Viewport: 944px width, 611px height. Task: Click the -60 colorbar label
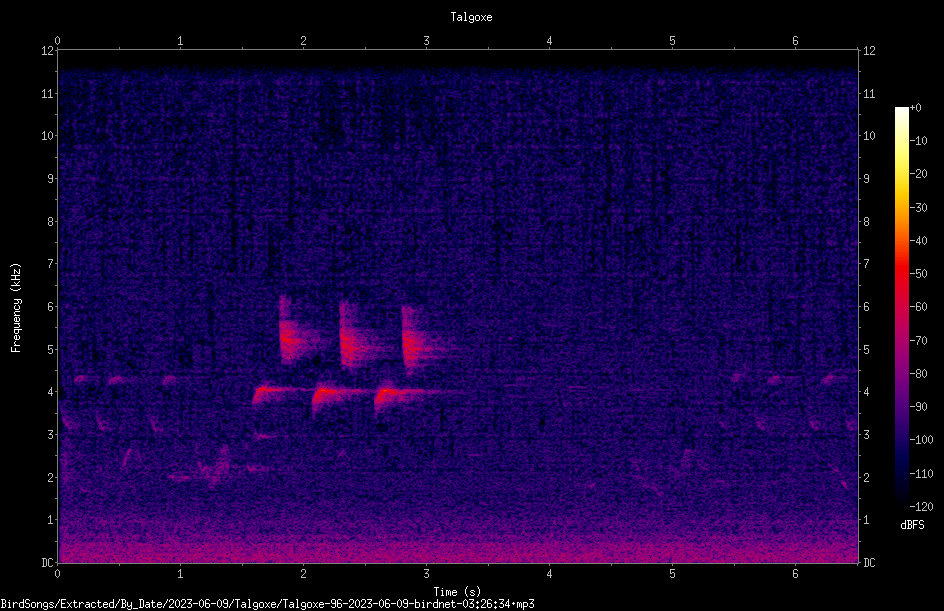918,307
